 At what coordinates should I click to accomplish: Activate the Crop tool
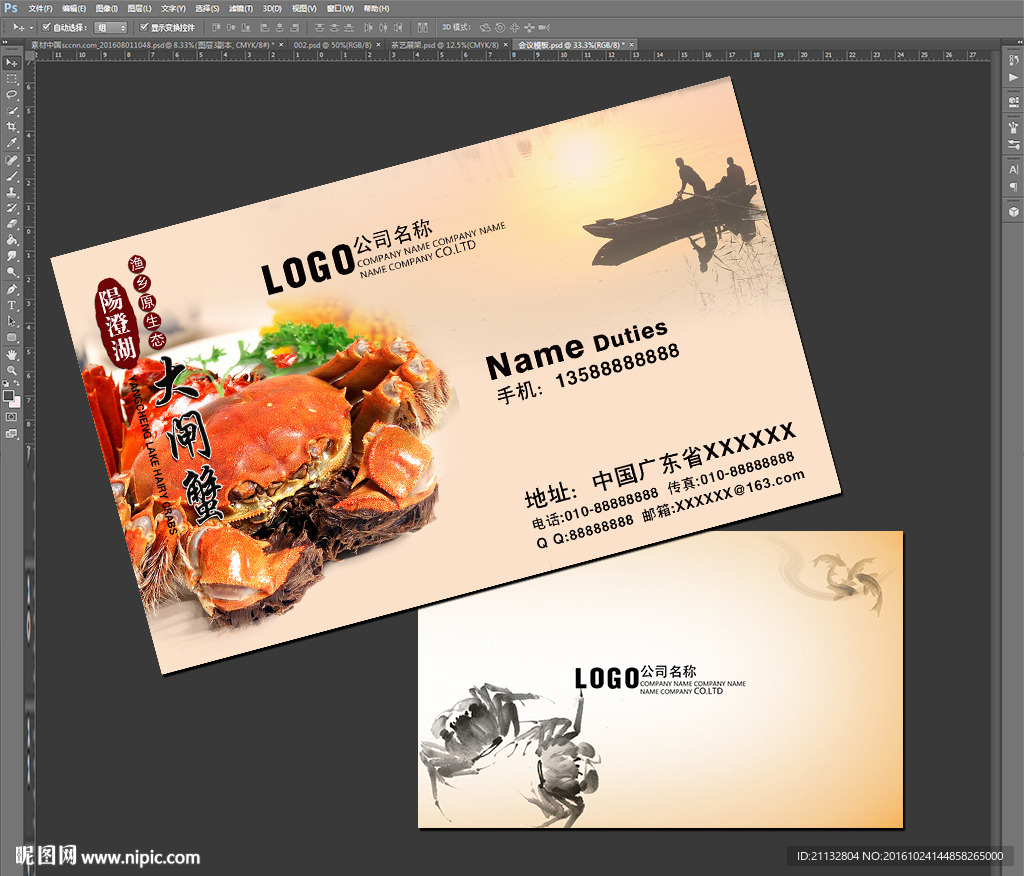pyautogui.click(x=12, y=127)
